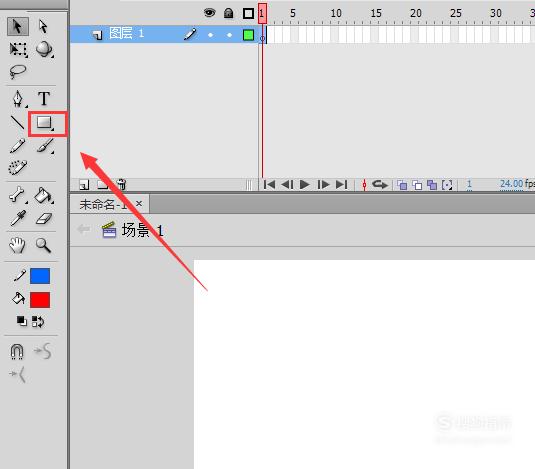The width and height of the screenshot is (535, 469).
Task: Click the stroke color pencil icon
Action: point(19,275)
